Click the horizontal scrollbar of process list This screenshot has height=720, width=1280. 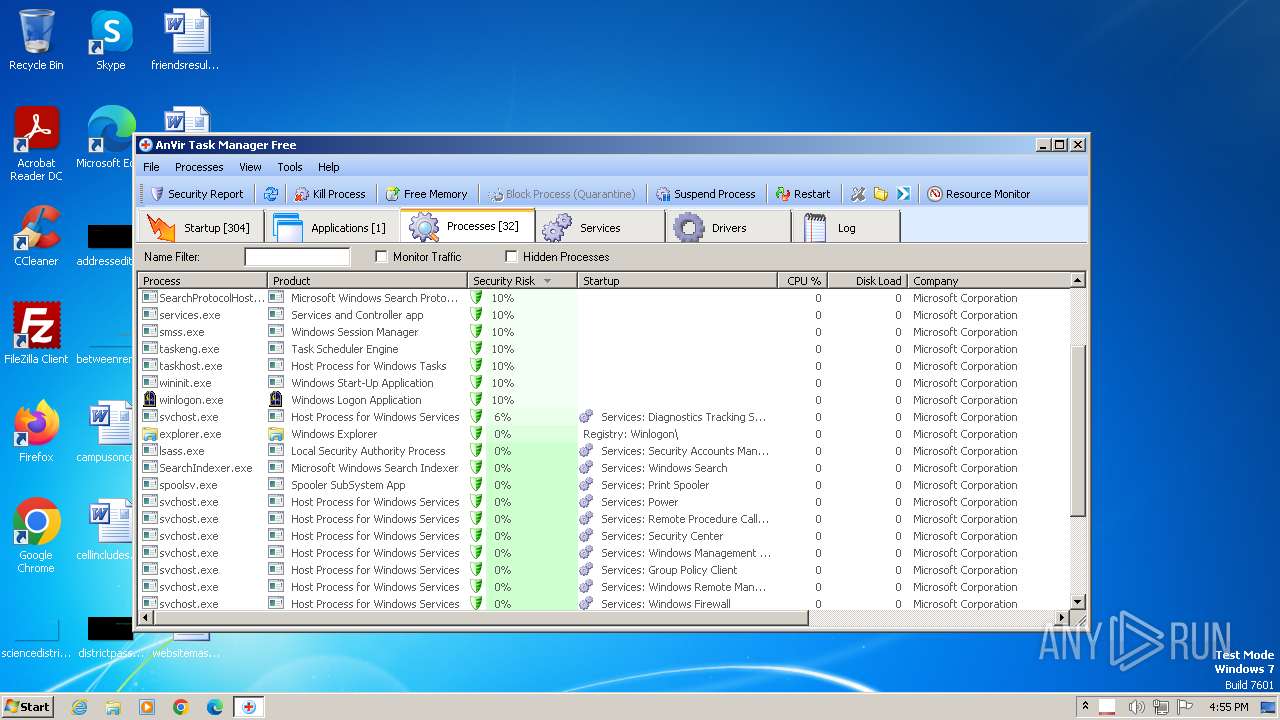[x=482, y=618]
